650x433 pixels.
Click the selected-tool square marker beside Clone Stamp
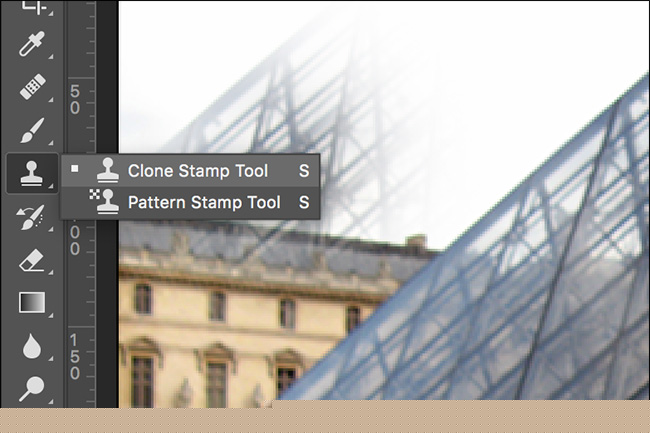[75, 169]
